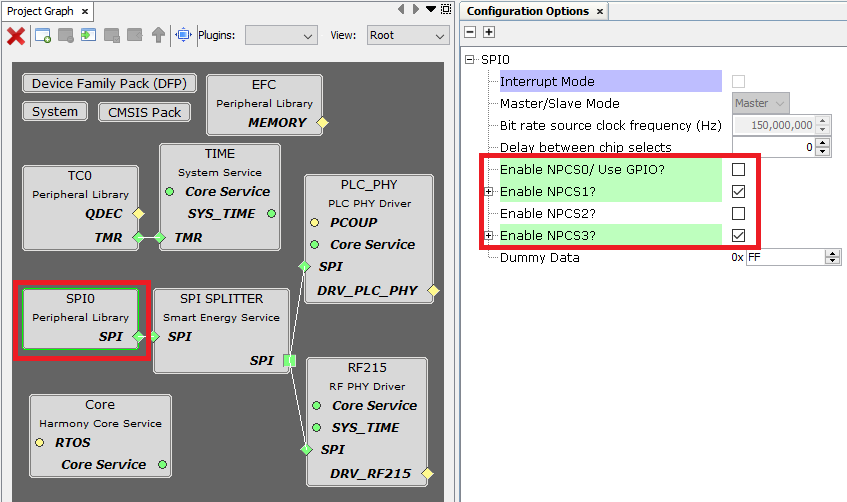
Task: Click the add new group icon
Action: (43, 36)
